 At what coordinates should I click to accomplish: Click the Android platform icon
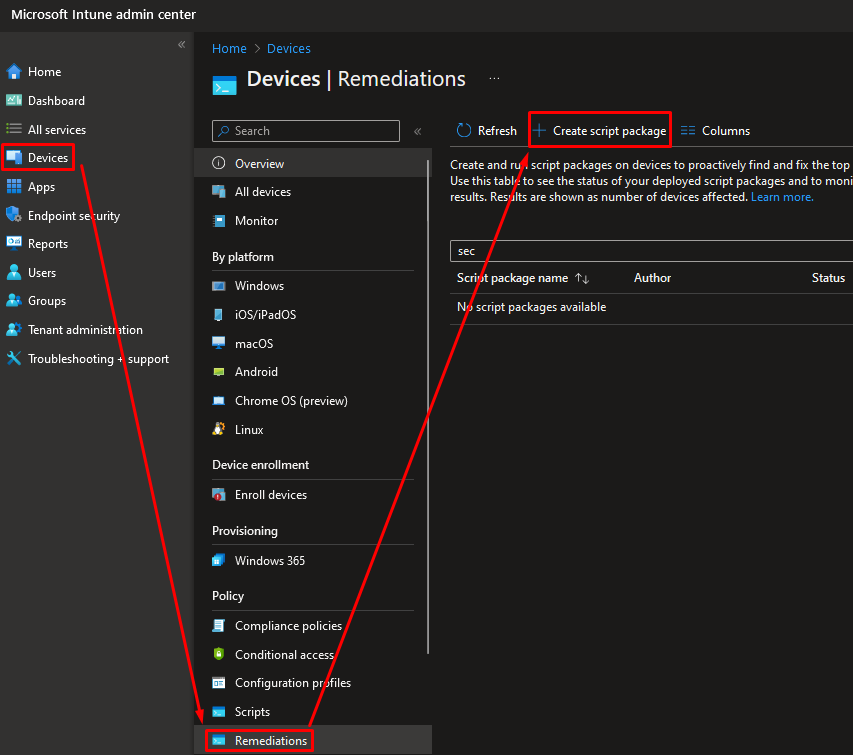[x=219, y=372]
